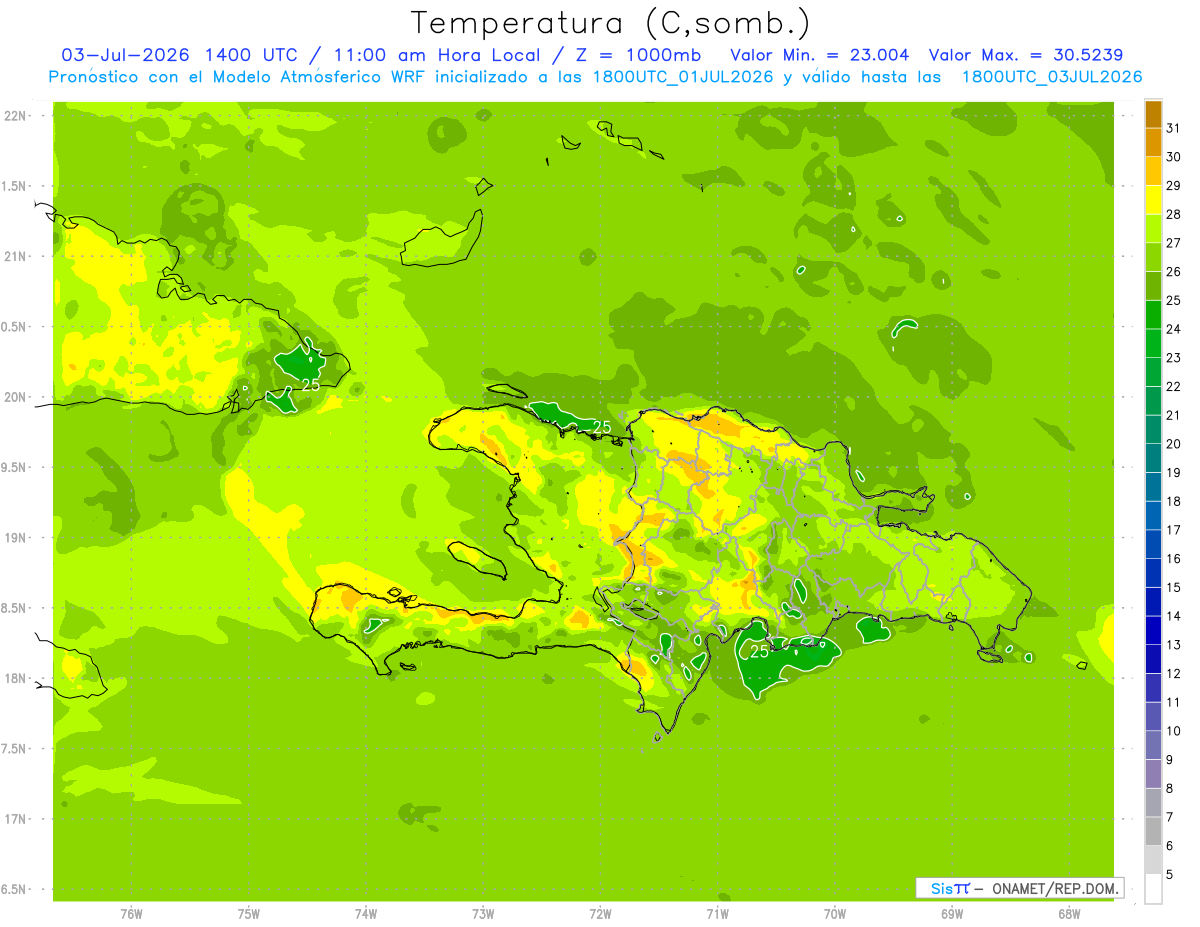Click the 6.5N latitude axis label
1200x927 pixels.
[x=15, y=889]
